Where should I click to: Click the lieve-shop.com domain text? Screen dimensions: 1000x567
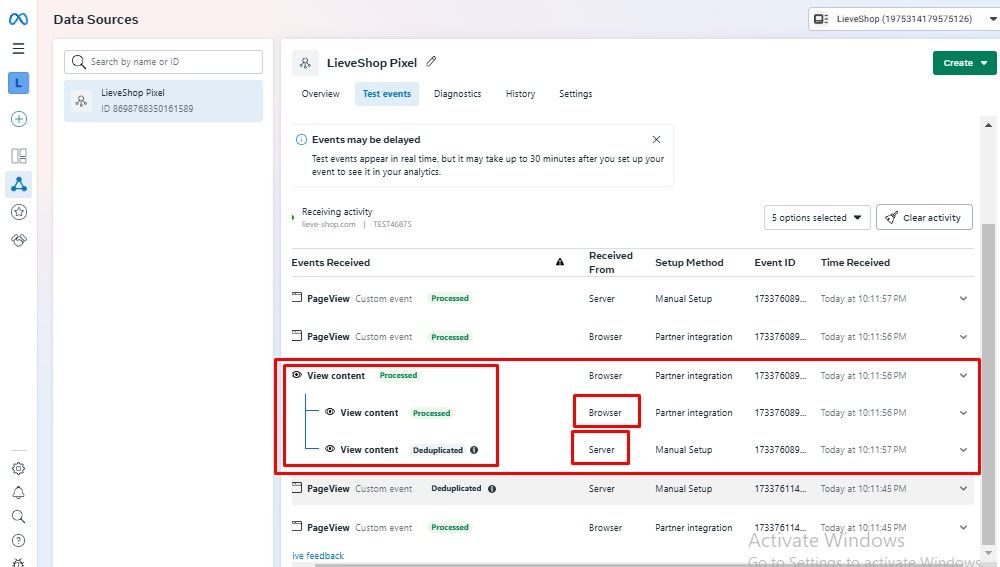pos(328,225)
